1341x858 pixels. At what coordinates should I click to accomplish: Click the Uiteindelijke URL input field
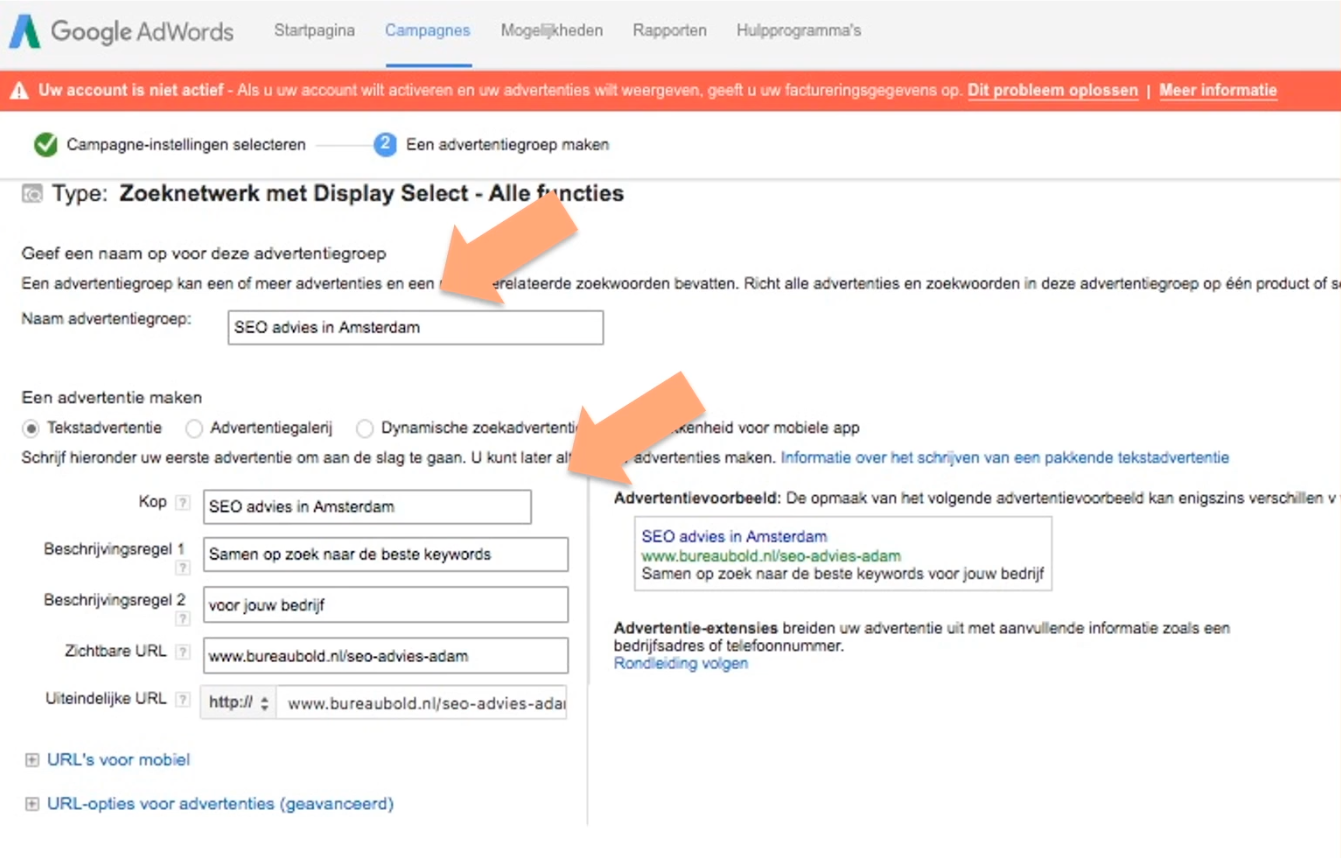click(x=422, y=703)
